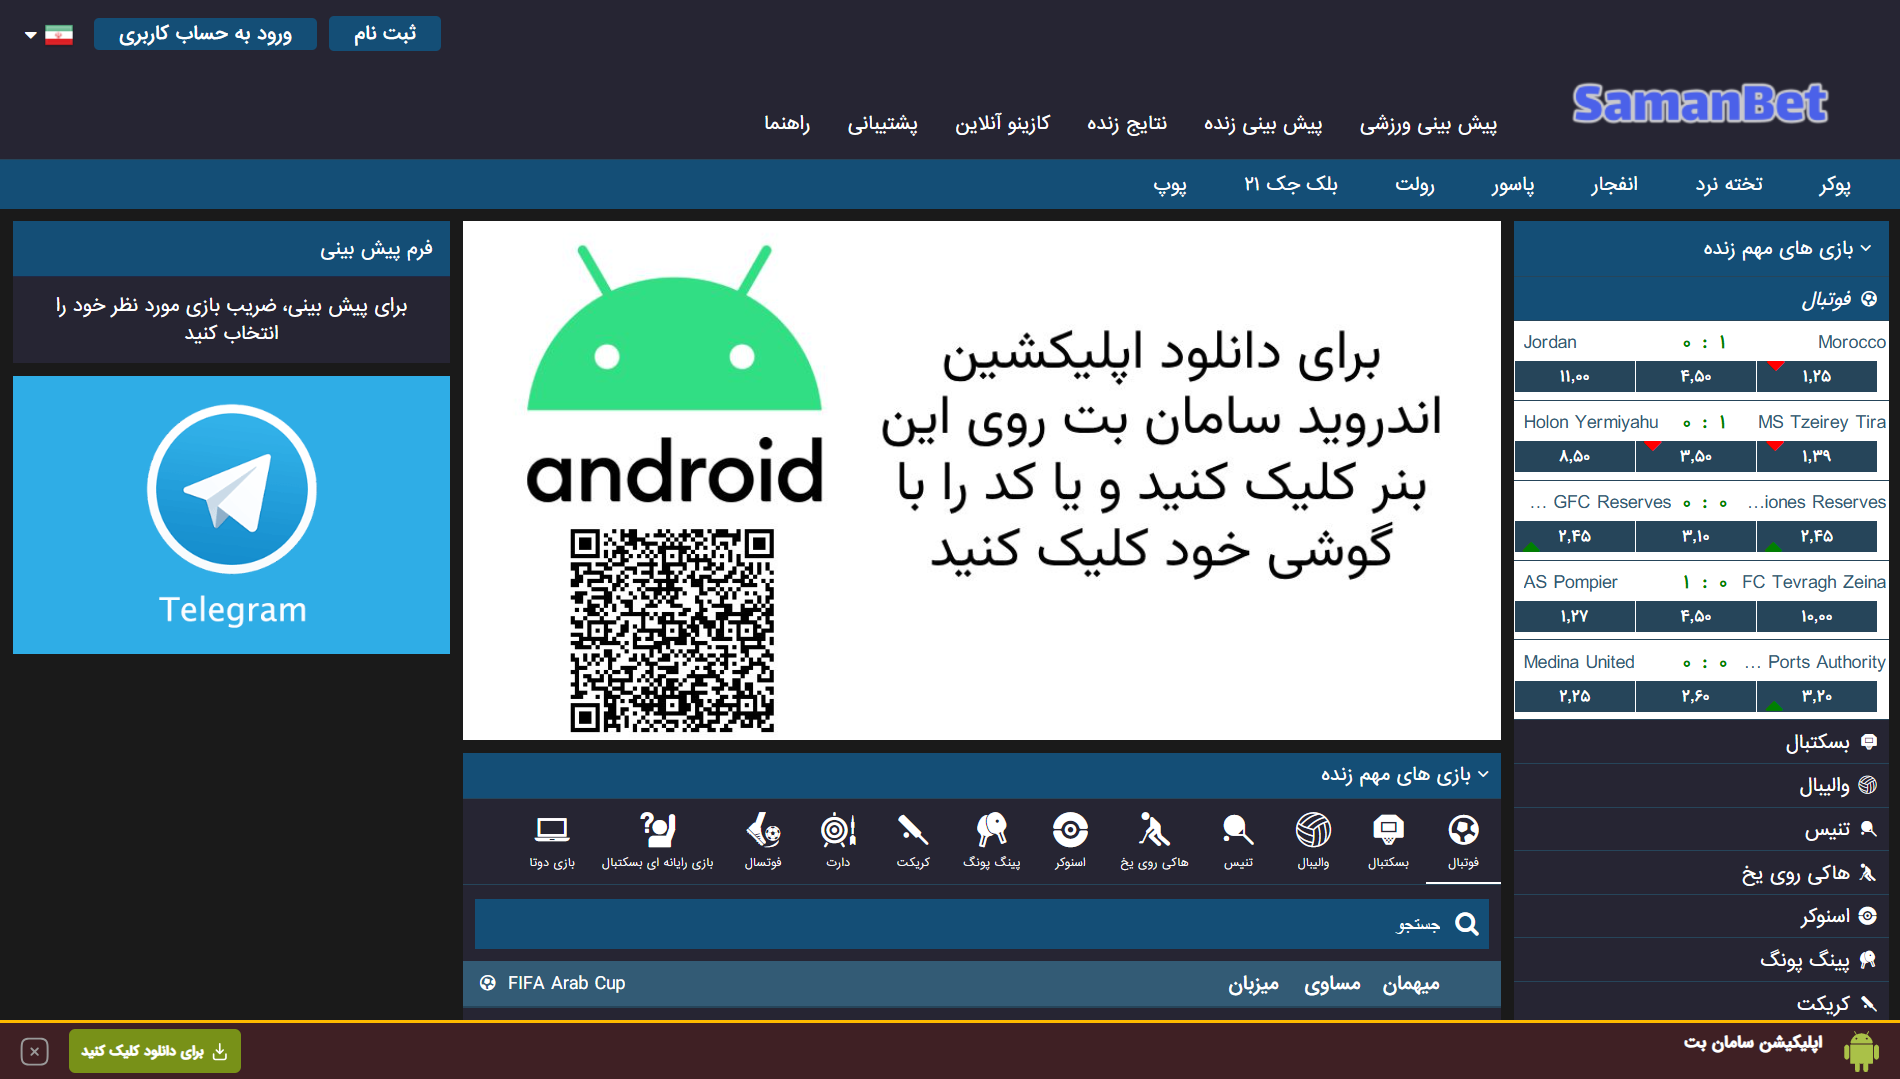The height and width of the screenshot is (1079, 1900).
Task: Select MS Tzeirey Tira odds 1.39
Action: point(1817,456)
